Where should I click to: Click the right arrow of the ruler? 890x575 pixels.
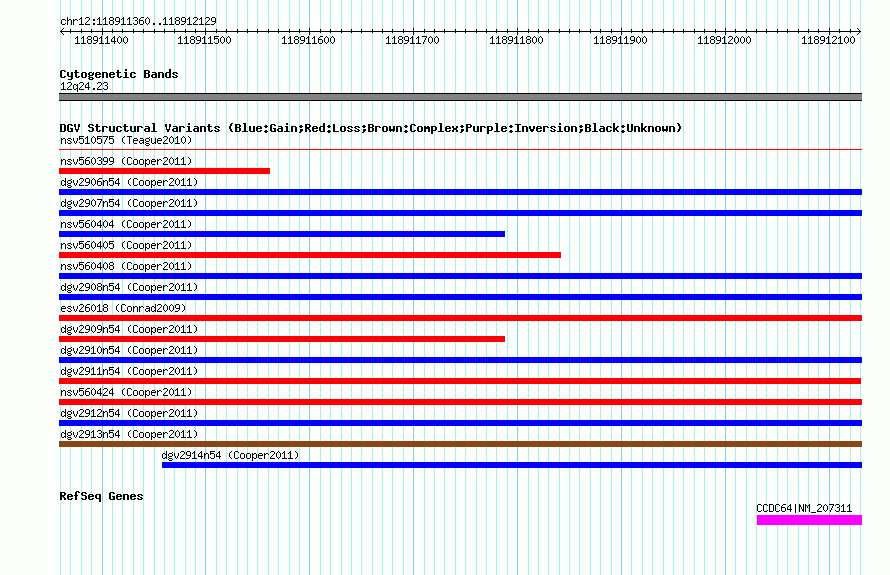[x=859, y=31]
